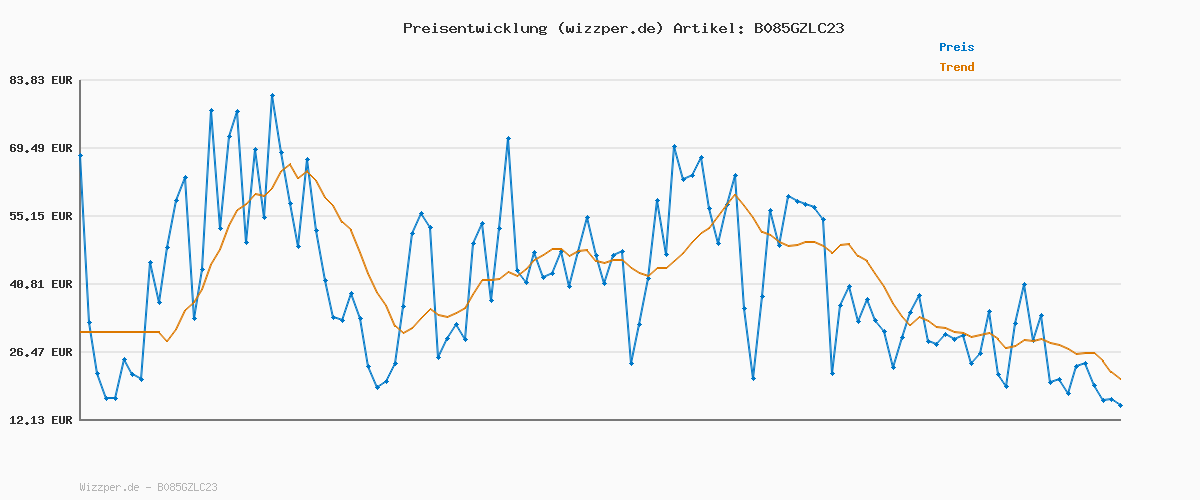Screen dimensions: 1200x500
Task: Click the highest peak of the blue price line
Action: coord(272,95)
